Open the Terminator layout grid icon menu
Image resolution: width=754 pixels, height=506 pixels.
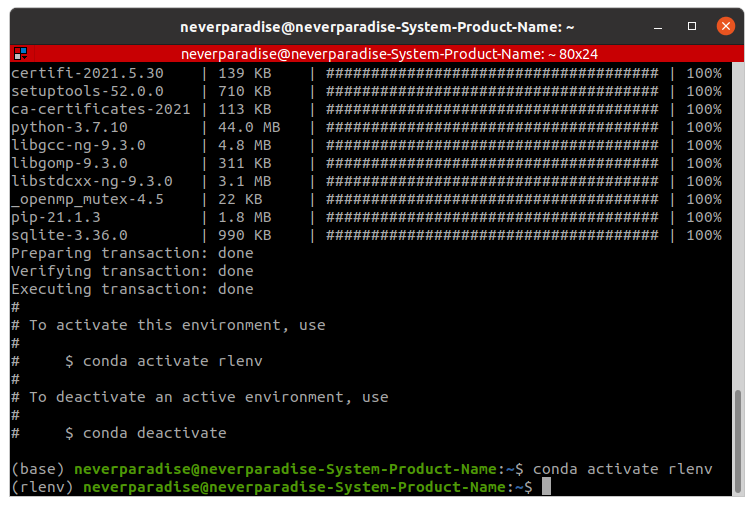tap(21, 53)
